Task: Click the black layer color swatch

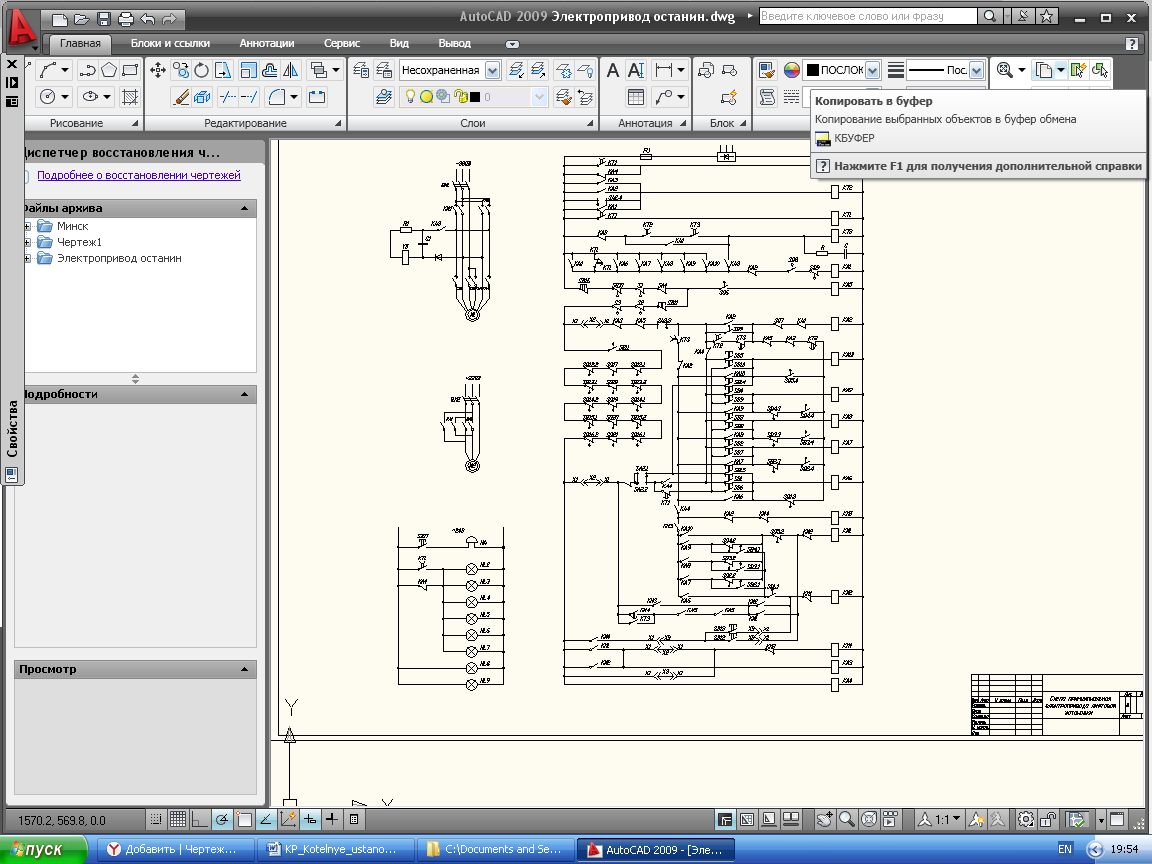Action: (475, 97)
